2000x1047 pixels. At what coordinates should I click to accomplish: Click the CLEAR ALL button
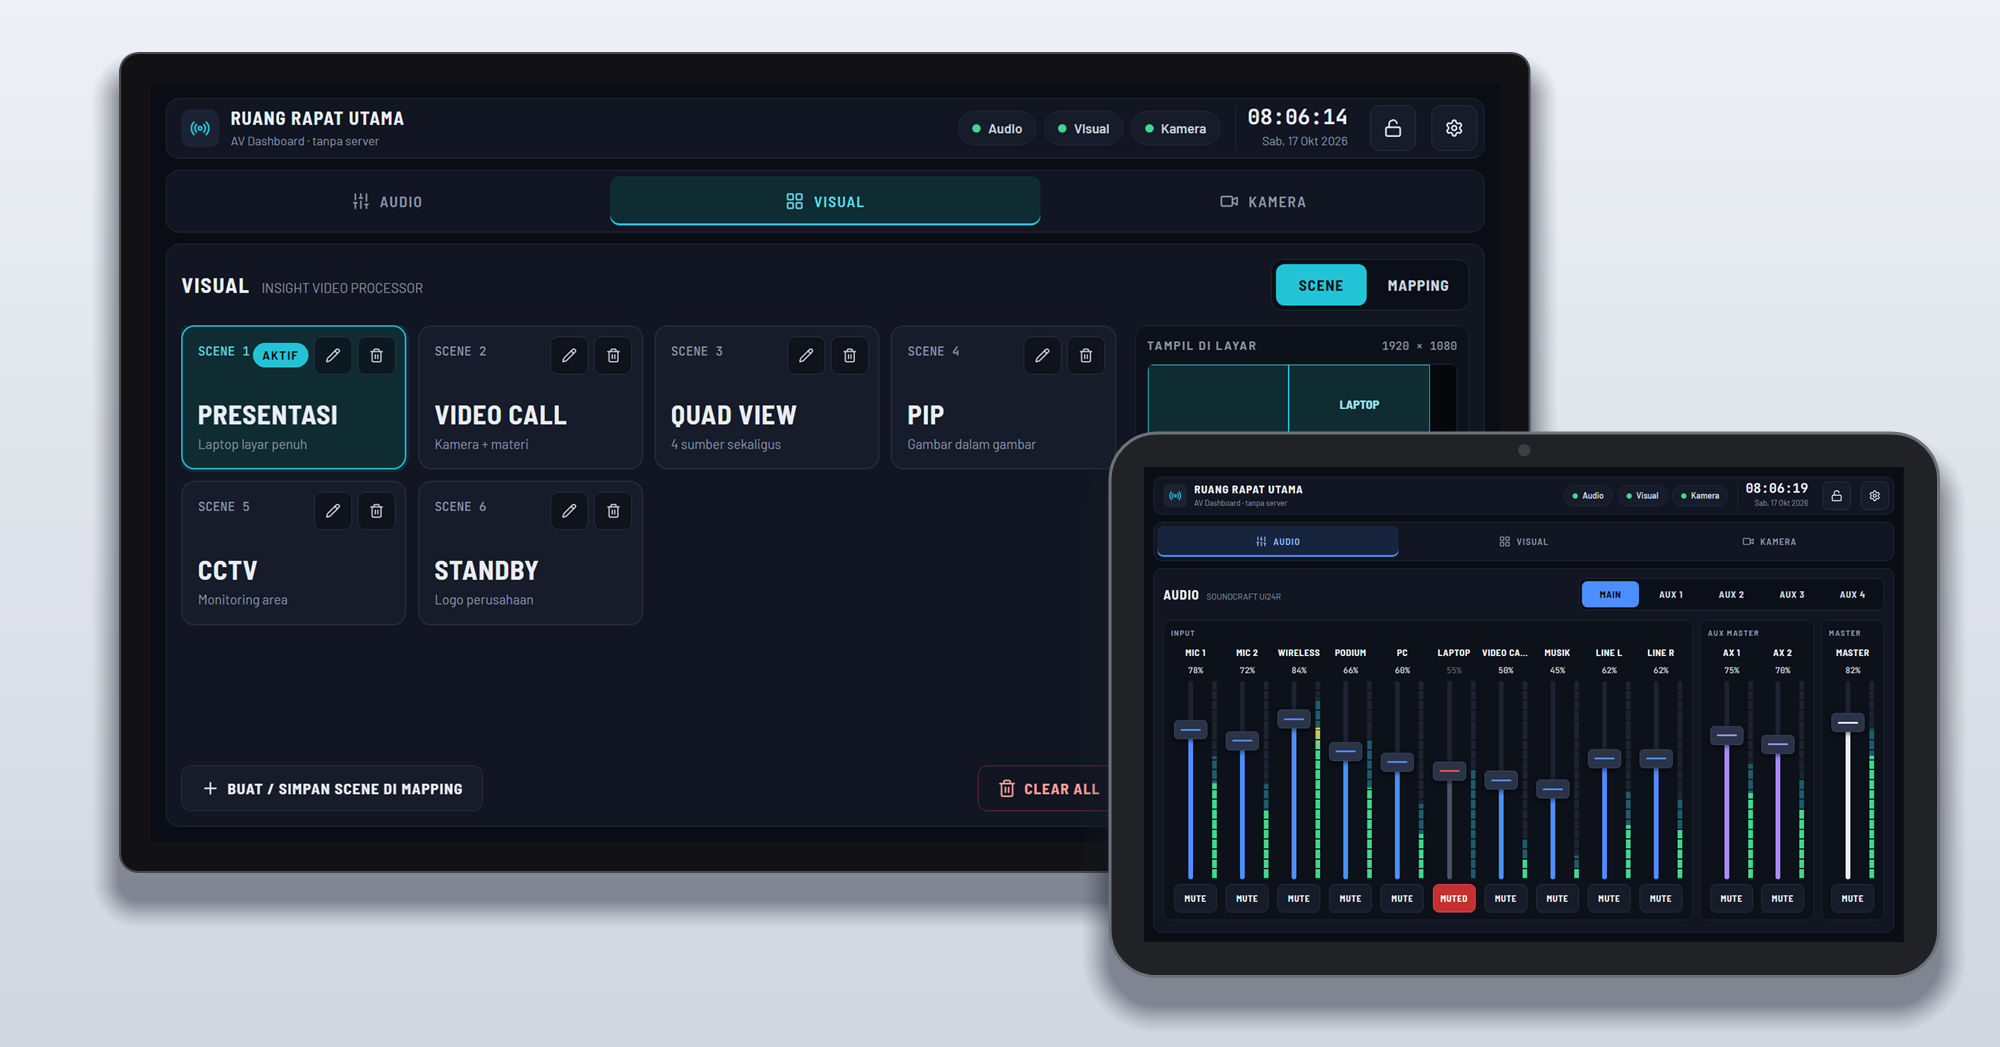[x=1048, y=789]
